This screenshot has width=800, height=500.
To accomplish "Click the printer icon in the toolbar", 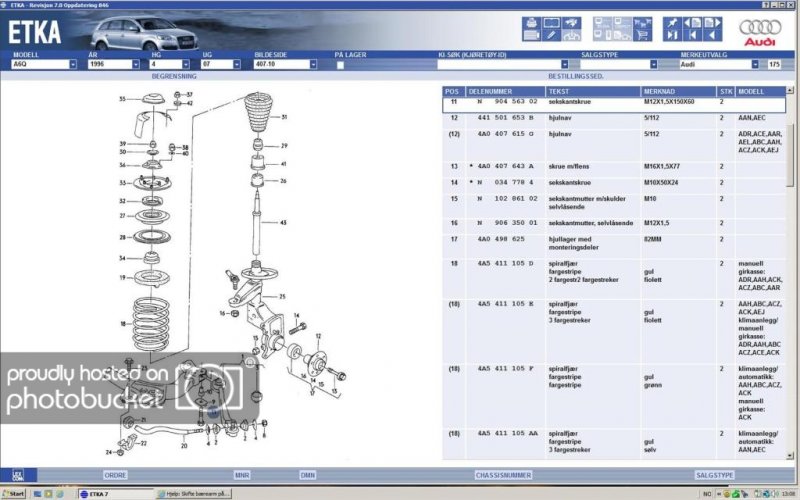I will [531, 22].
